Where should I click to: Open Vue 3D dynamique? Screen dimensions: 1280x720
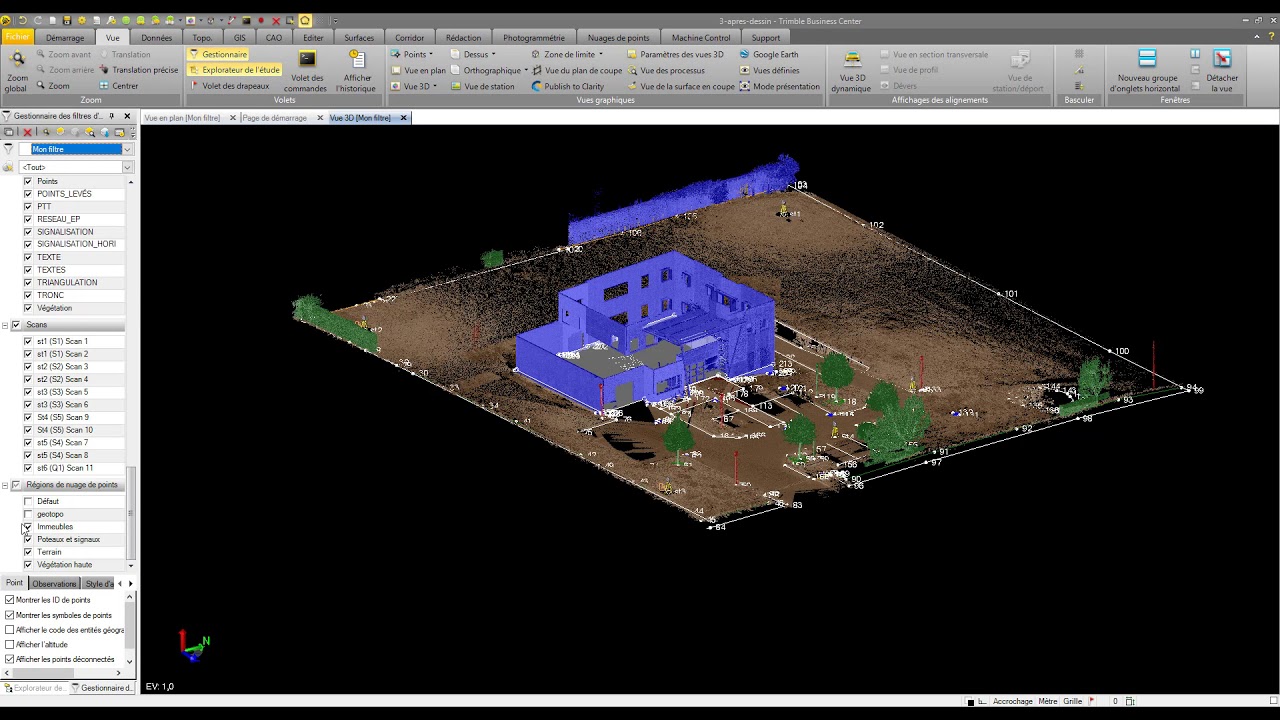[852, 70]
